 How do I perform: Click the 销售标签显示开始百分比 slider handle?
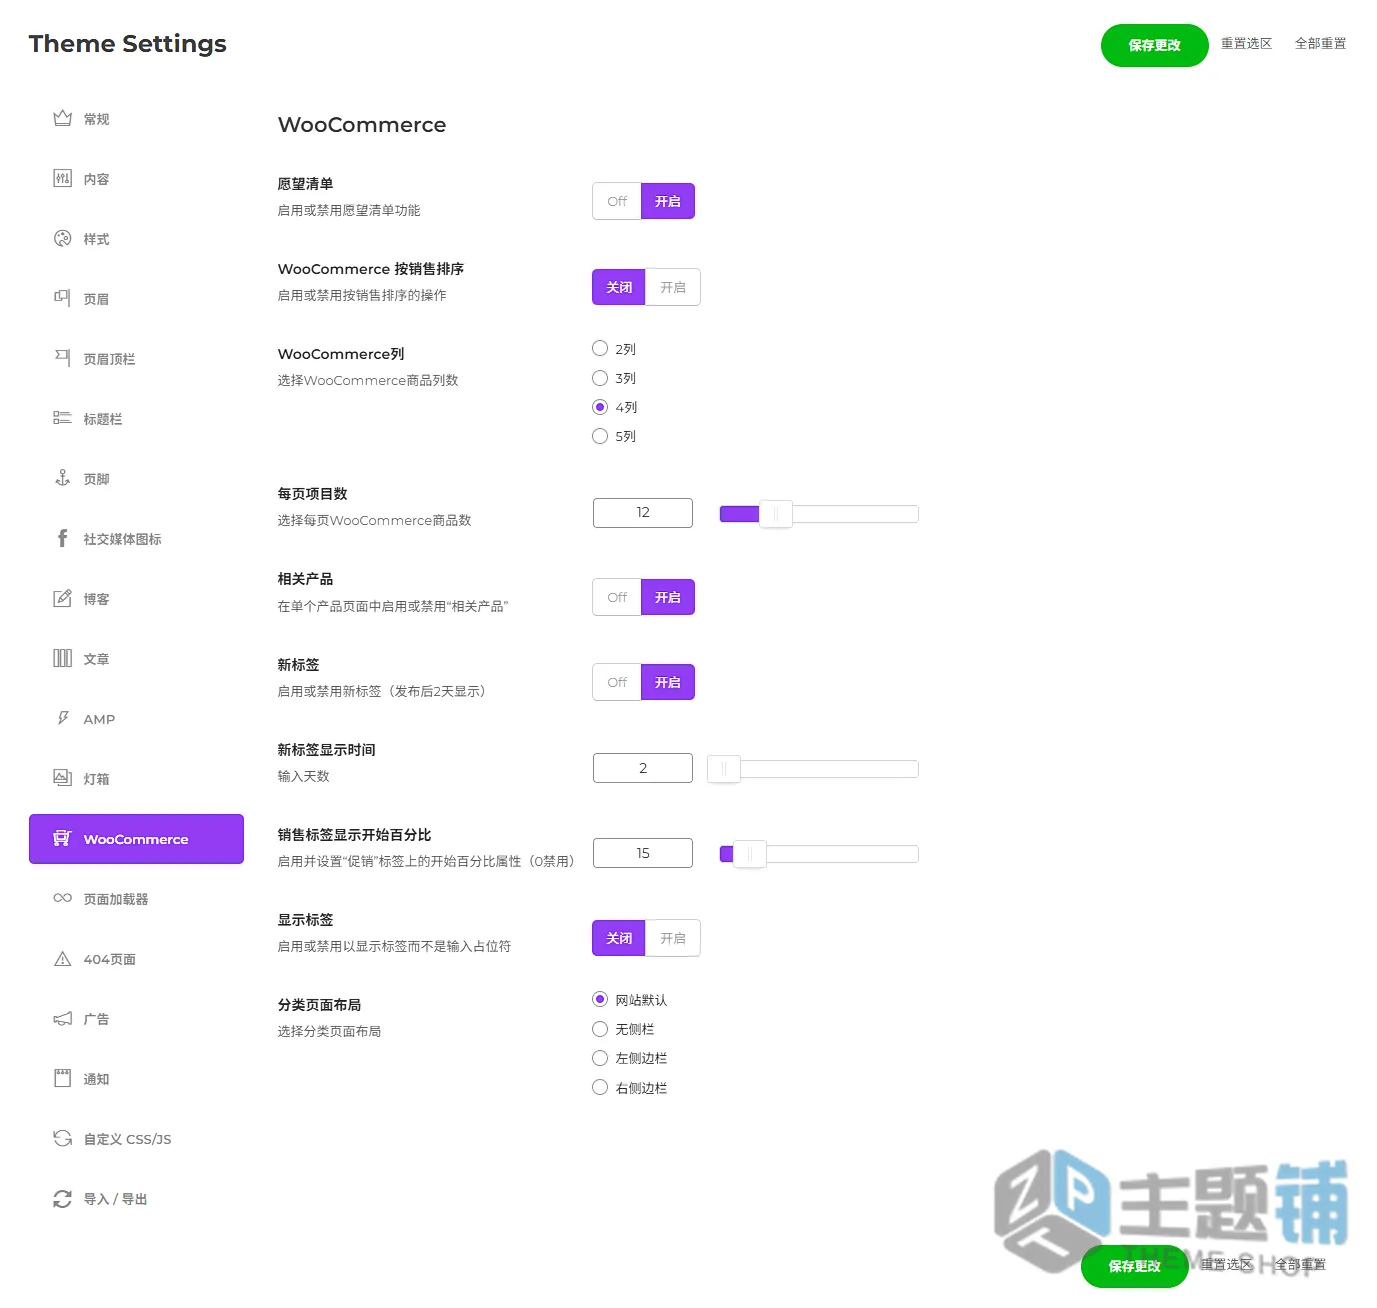point(749,854)
